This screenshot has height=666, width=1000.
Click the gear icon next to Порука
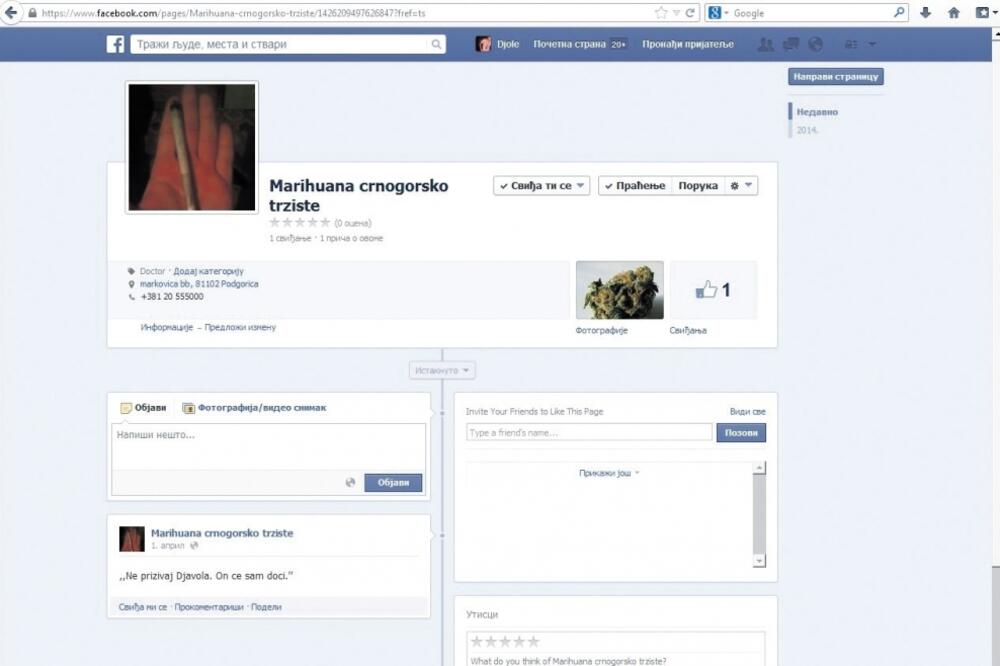[x=734, y=185]
